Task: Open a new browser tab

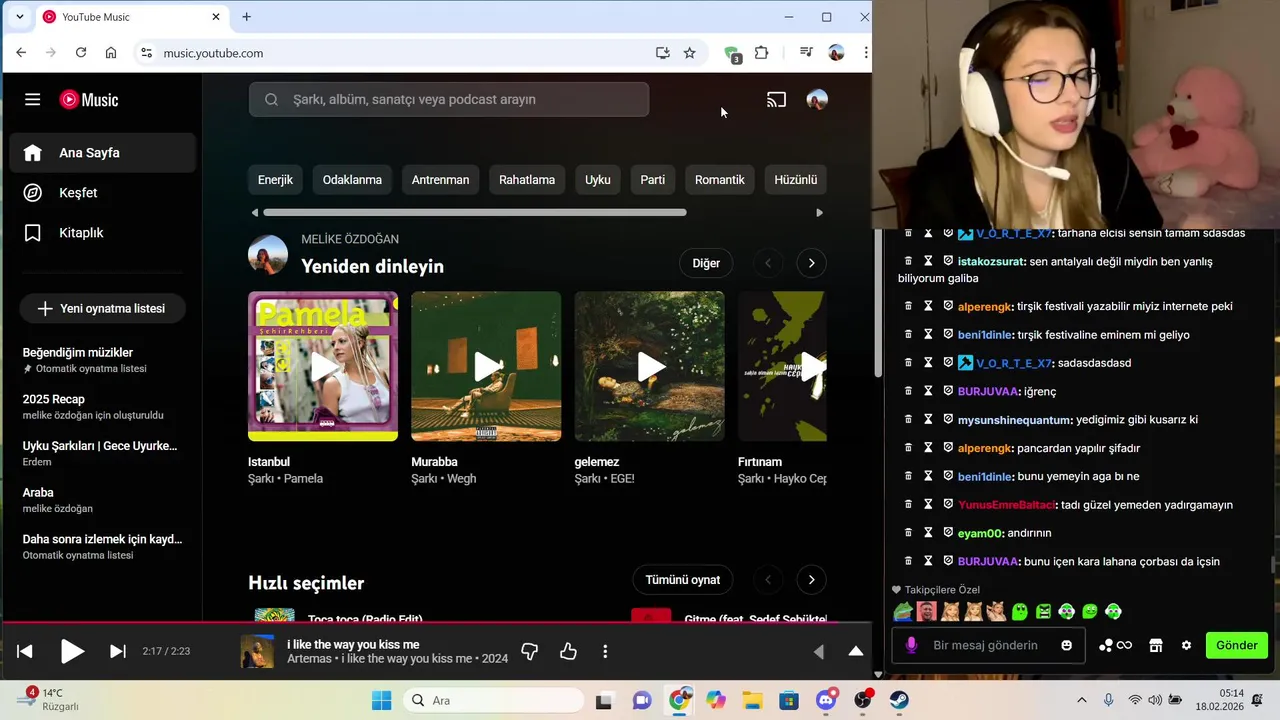Action: (x=246, y=17)
